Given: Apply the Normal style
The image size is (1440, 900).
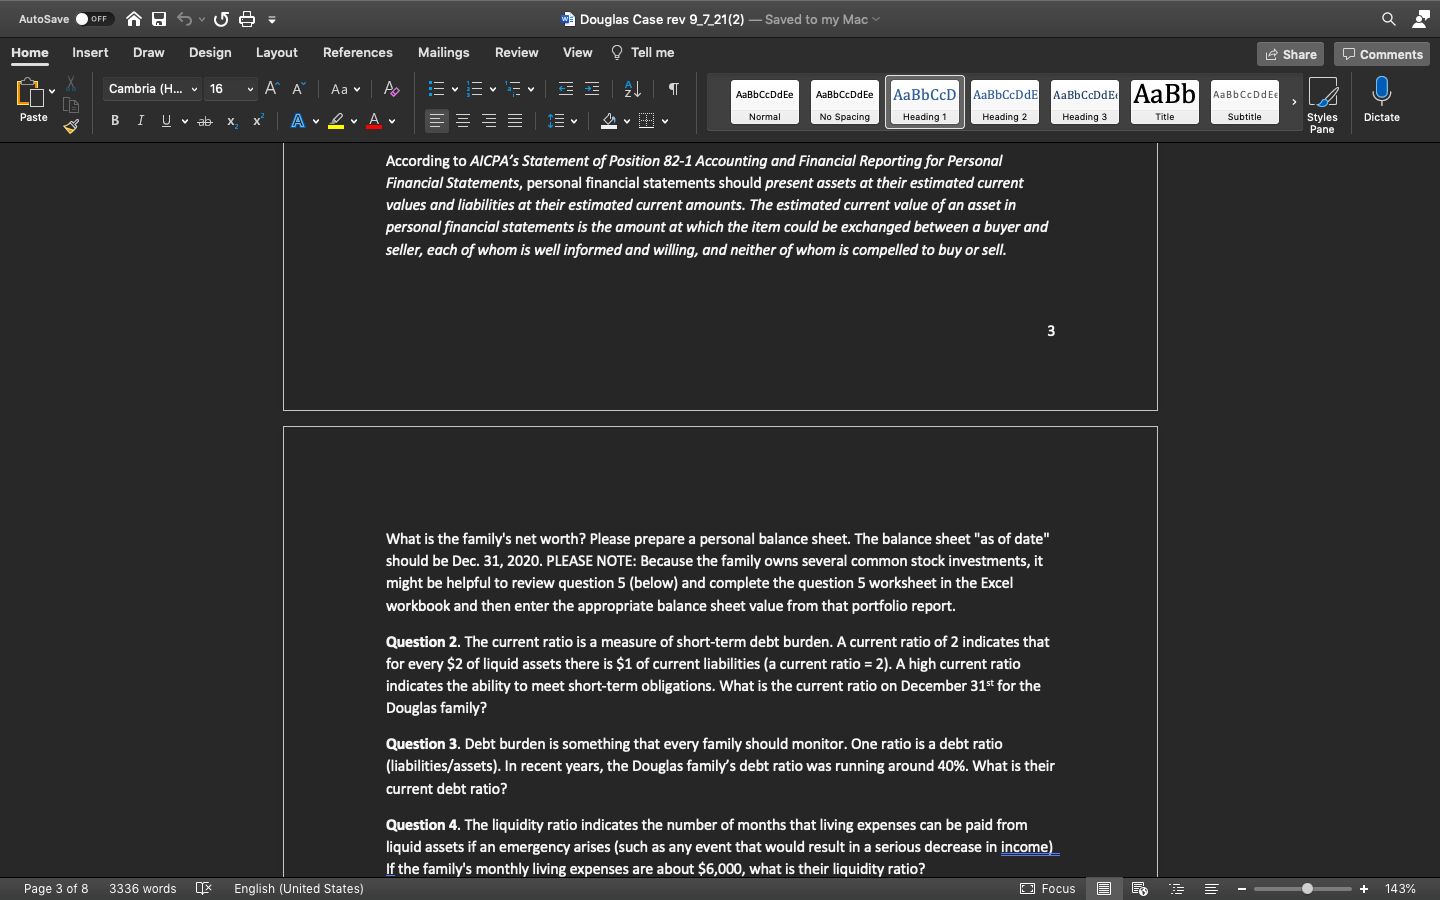Looking at the screenshot, I should click(x=765, y=102).
